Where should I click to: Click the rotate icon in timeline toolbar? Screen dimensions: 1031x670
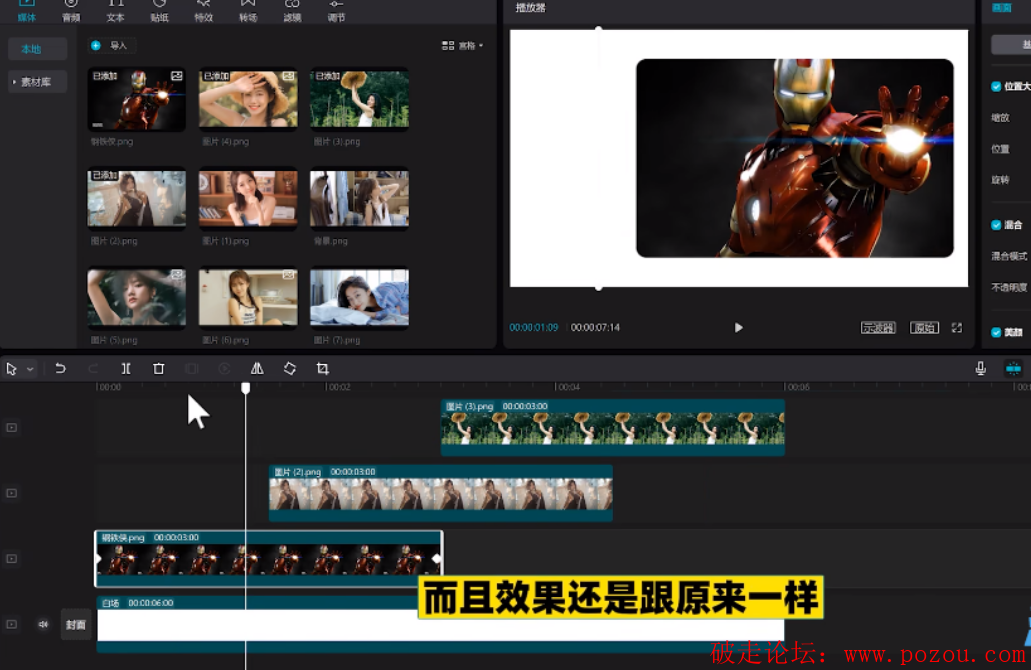[x=289, y=369]
